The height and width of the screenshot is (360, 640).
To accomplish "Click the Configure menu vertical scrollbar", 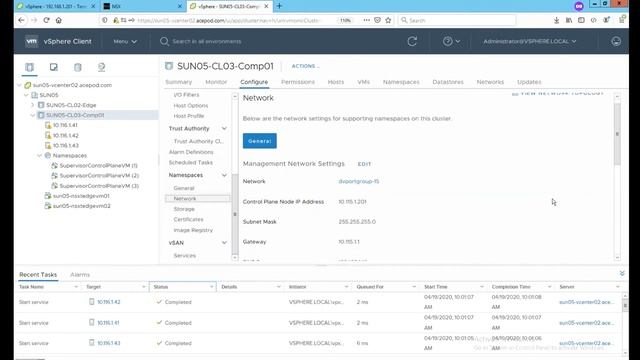I will tap(235, 214).
